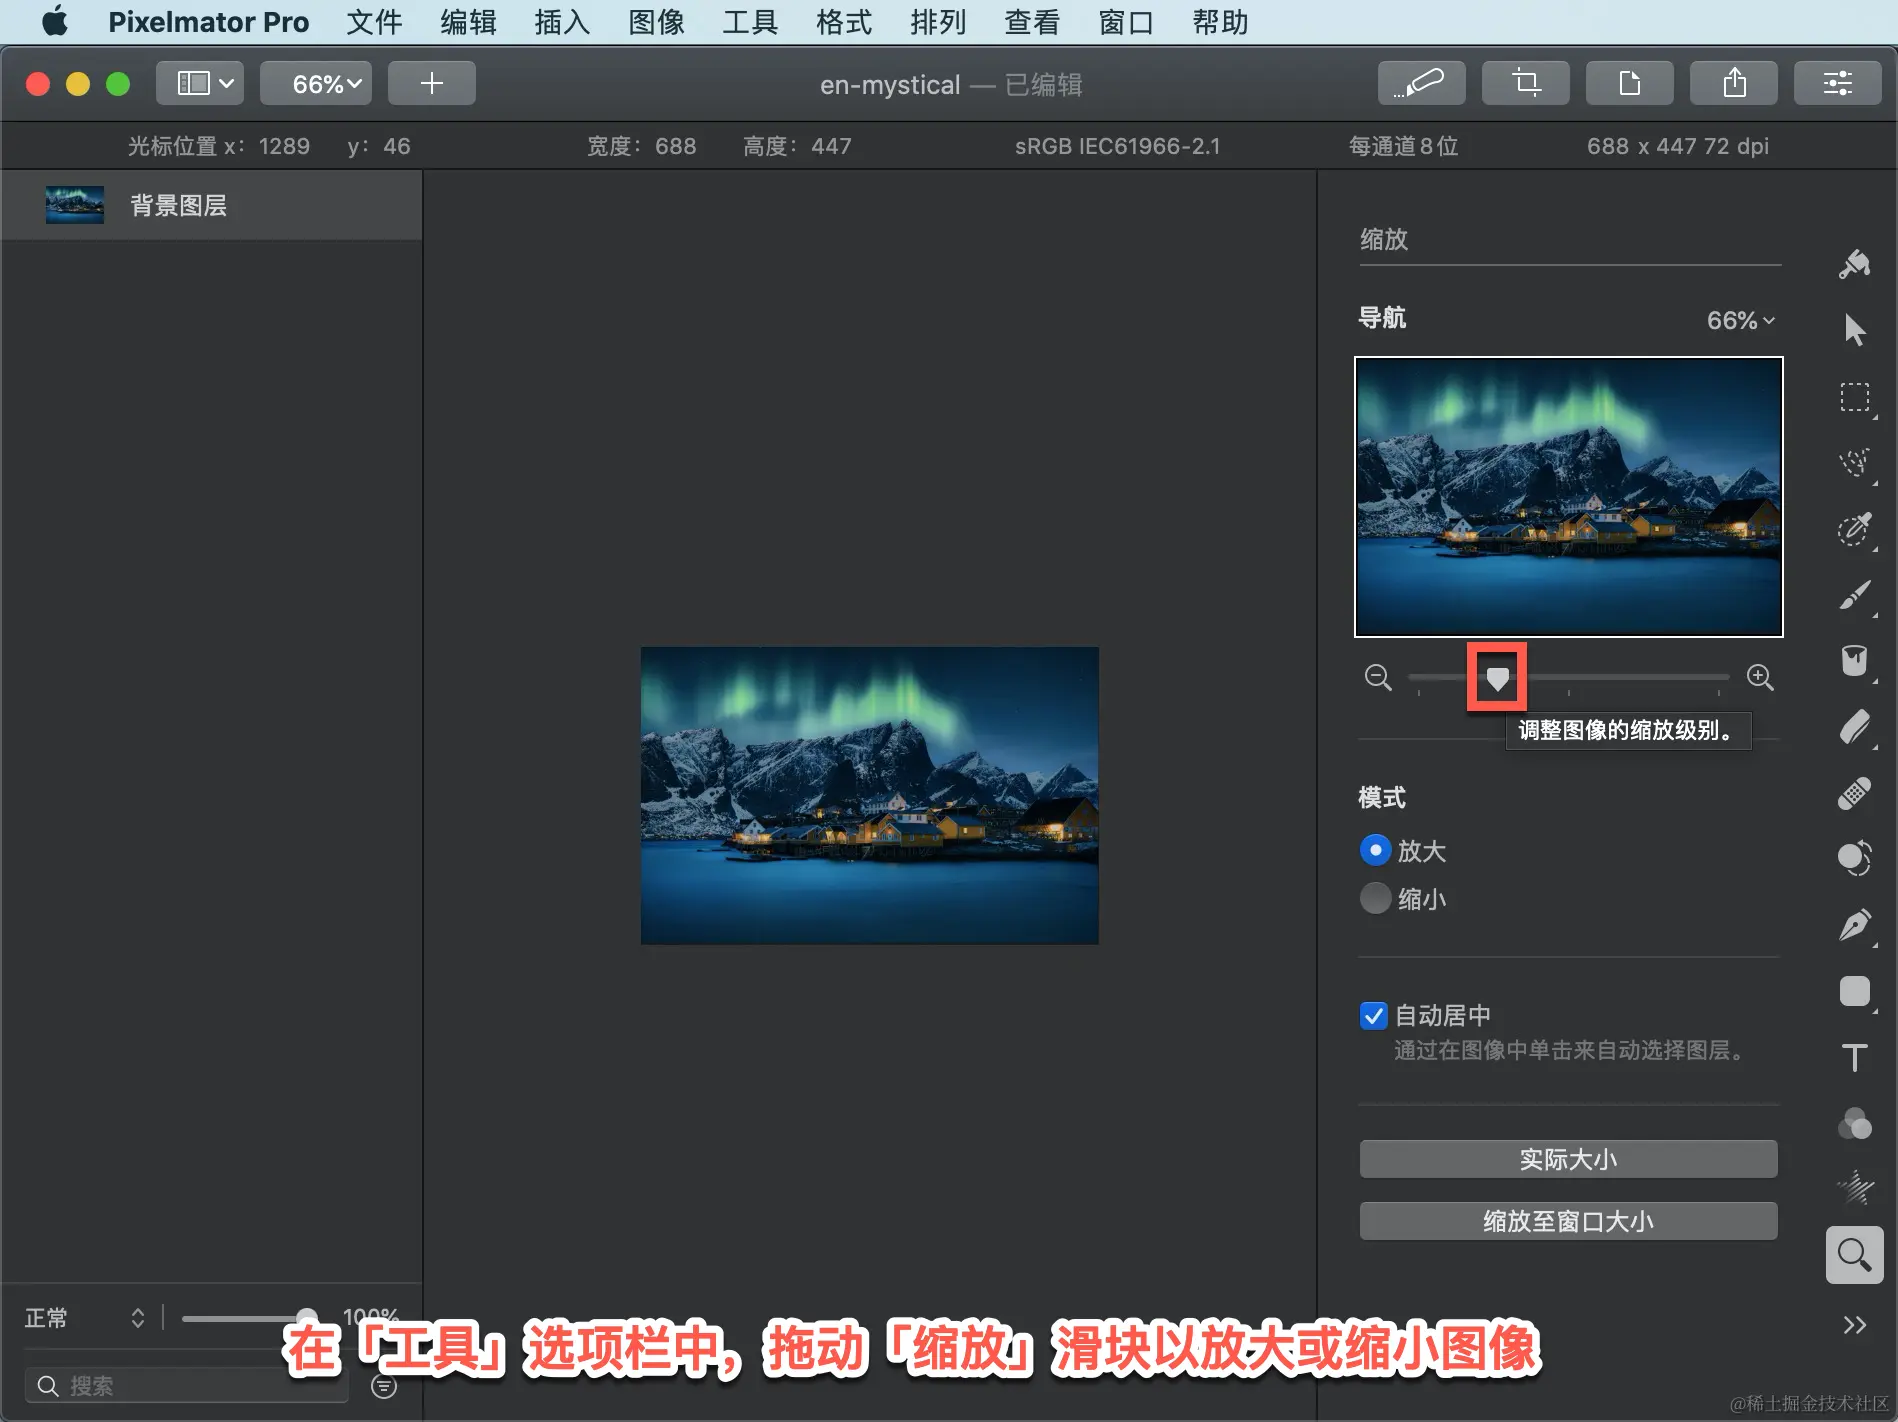1898x1422 pixels.
Task: Select the Shape tool
Action: click(1855, 991)
